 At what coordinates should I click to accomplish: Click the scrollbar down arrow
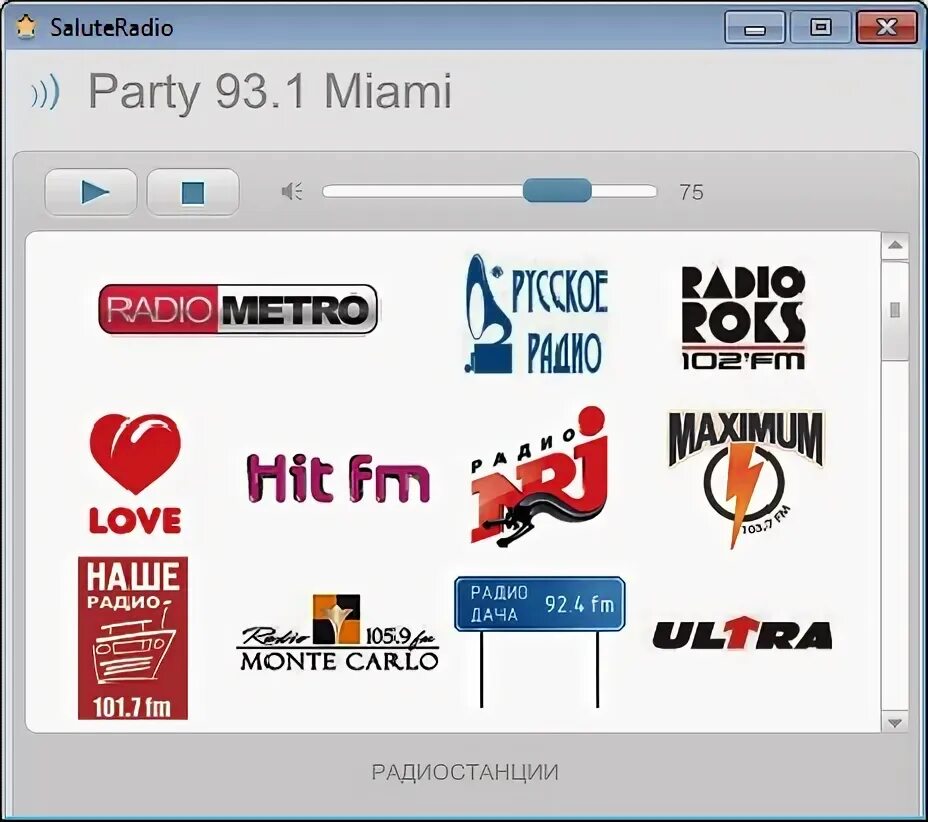tap(895, 723)
